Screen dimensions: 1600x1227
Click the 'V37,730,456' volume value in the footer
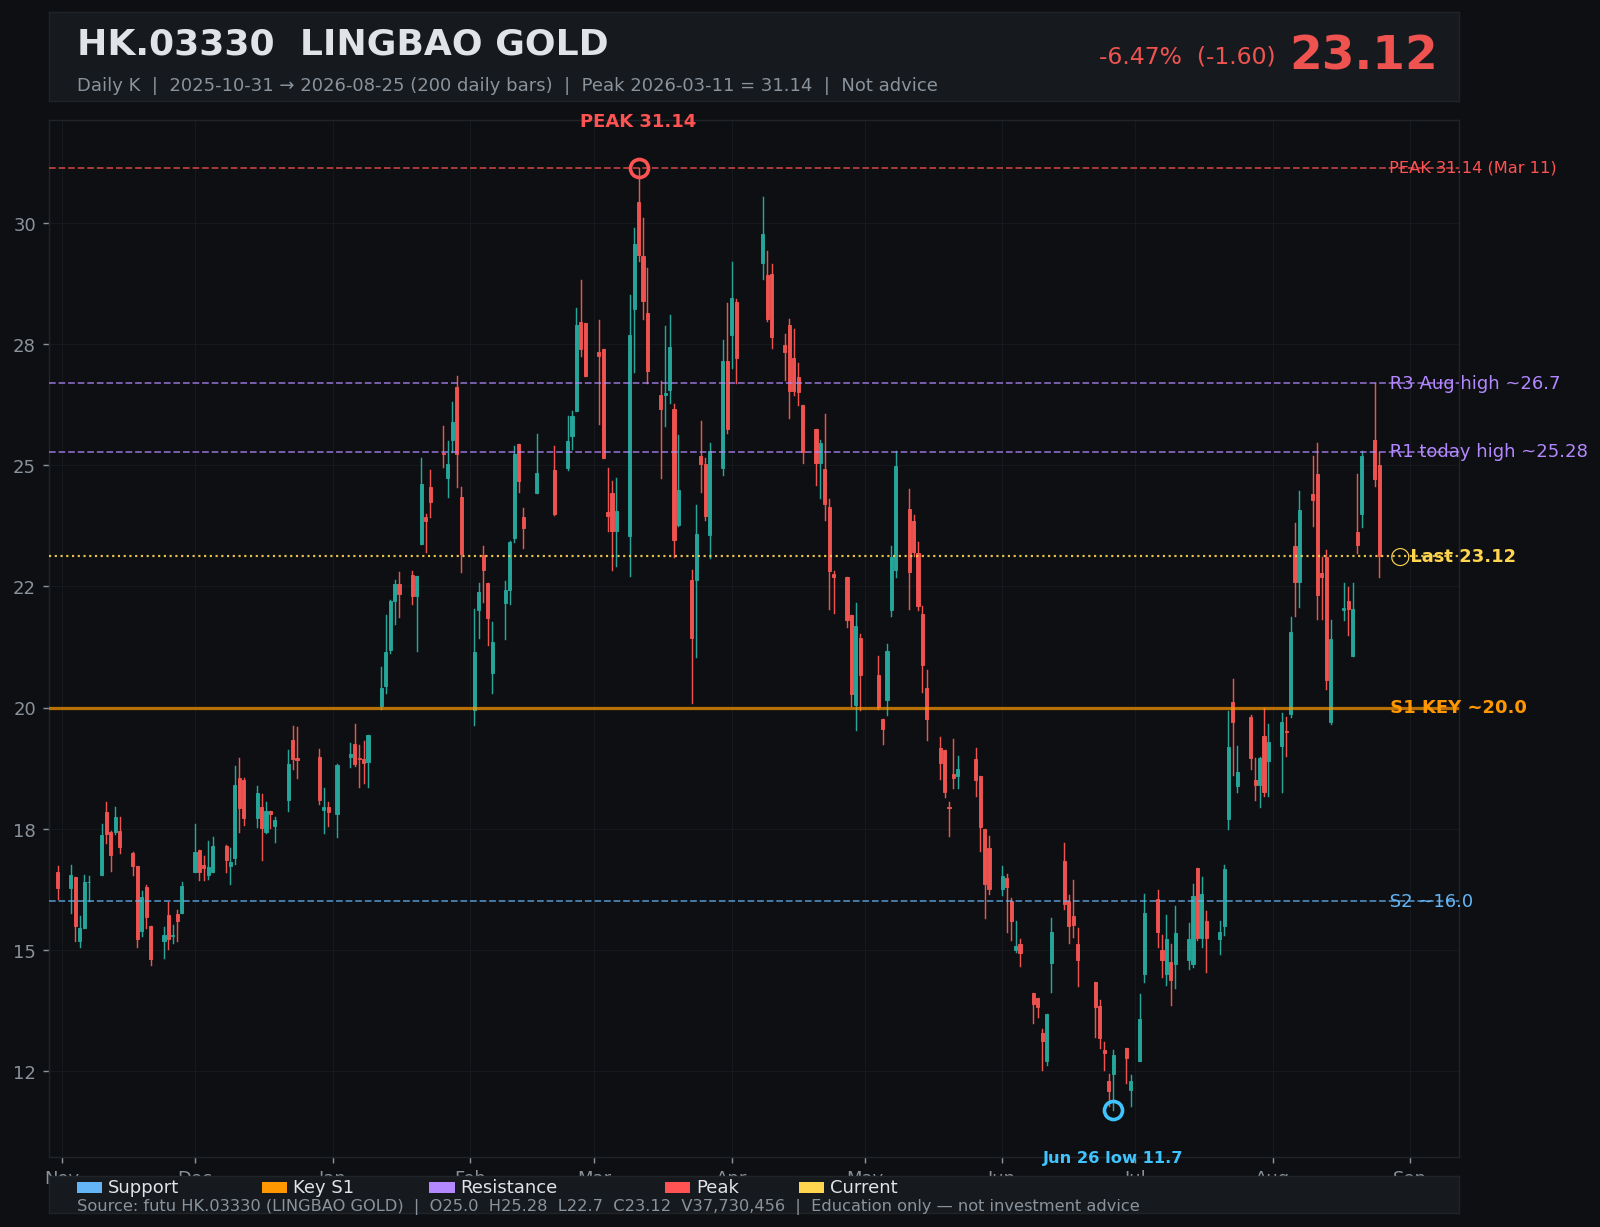733,1206
